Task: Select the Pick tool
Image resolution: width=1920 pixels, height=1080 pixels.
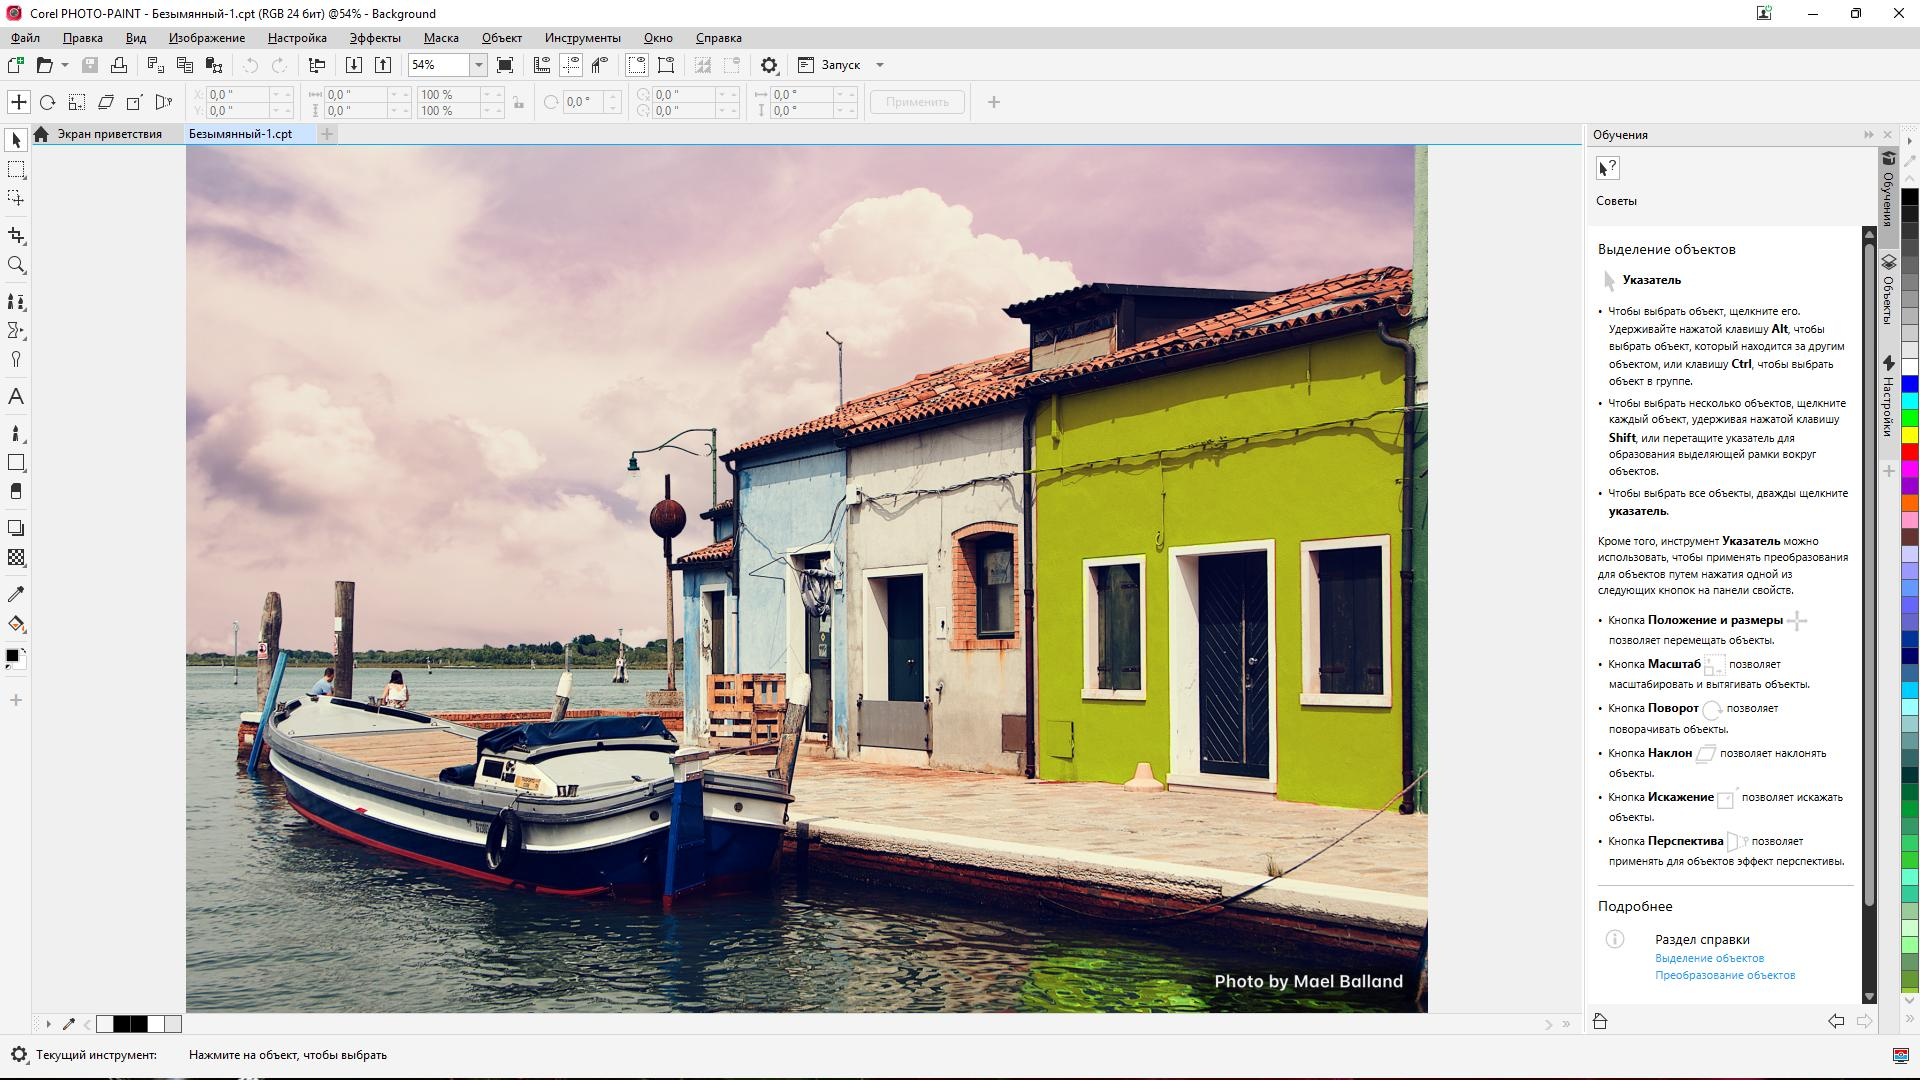Action: pyautogui.click(x=16, y=140)
